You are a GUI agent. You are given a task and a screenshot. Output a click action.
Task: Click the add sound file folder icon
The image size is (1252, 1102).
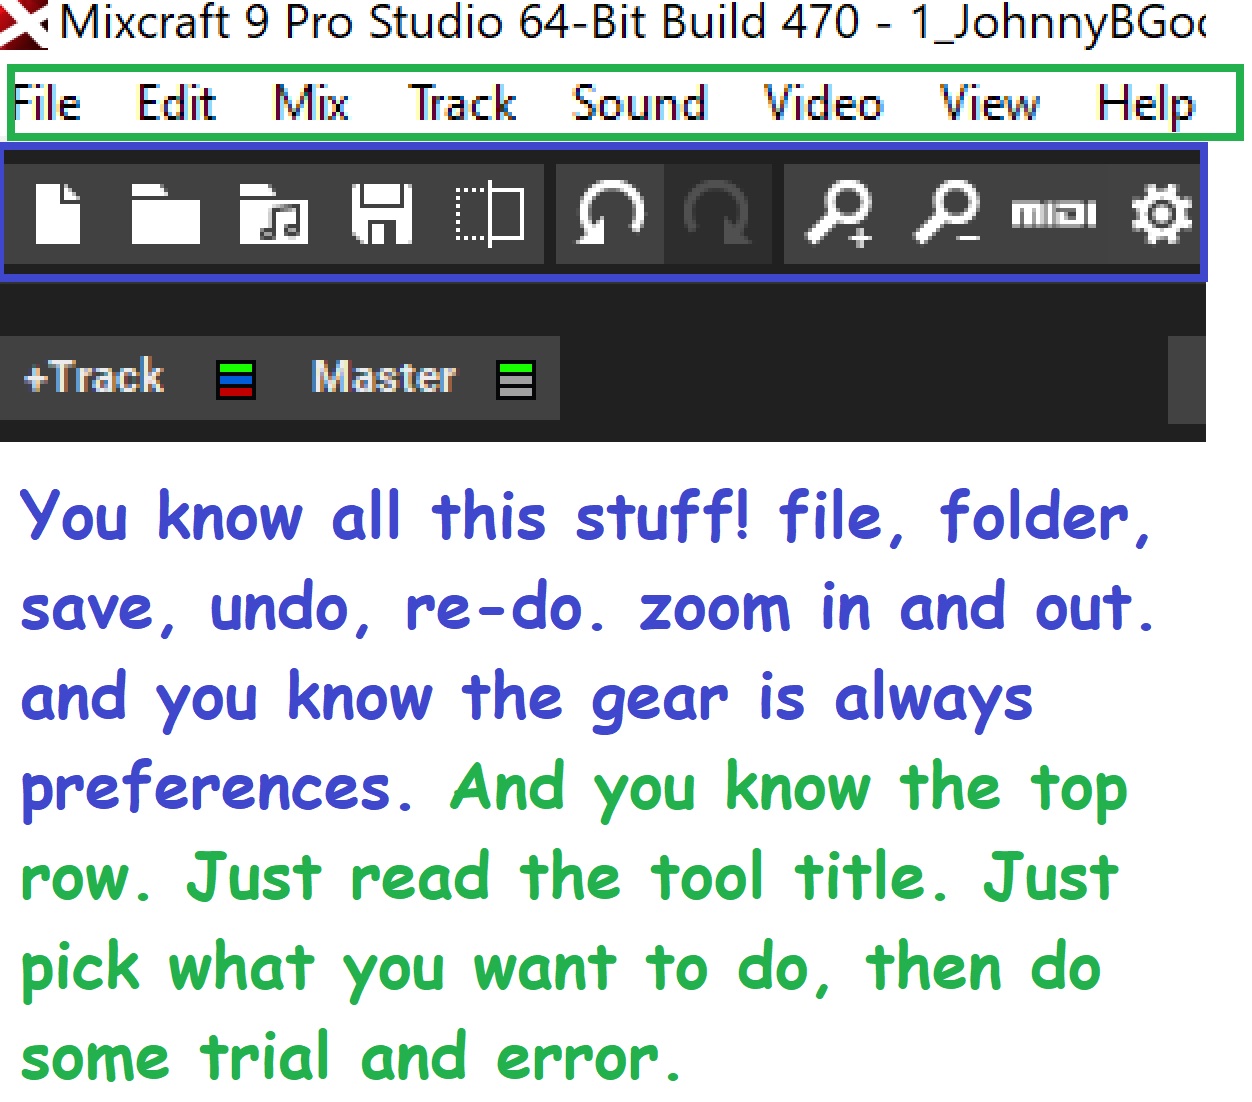(x=273, y=214)
